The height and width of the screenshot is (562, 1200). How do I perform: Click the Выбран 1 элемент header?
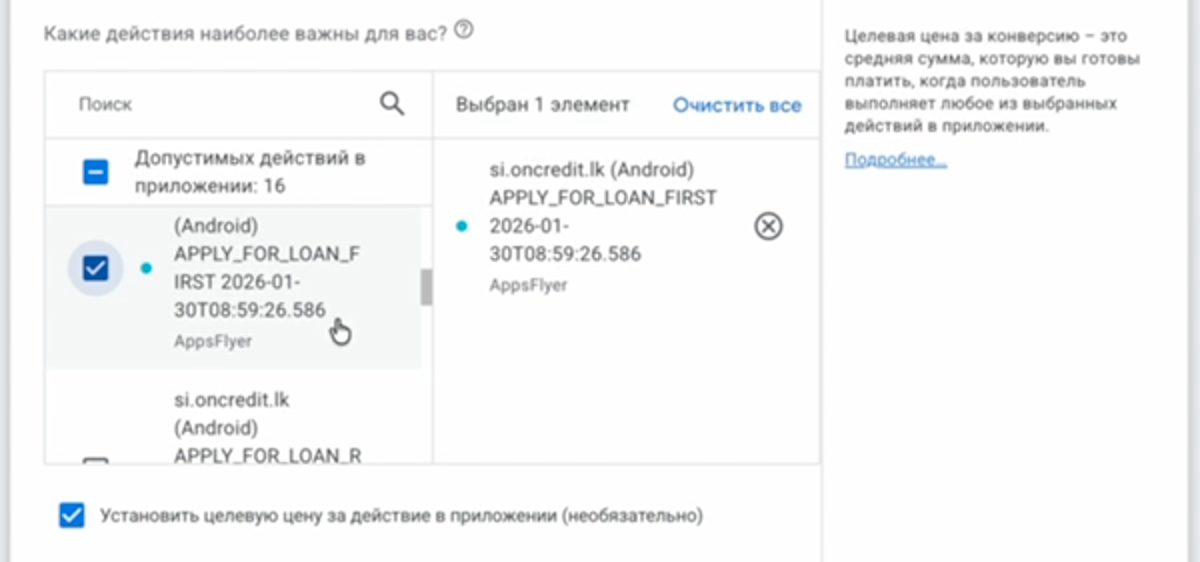click(x=542, y=105)
